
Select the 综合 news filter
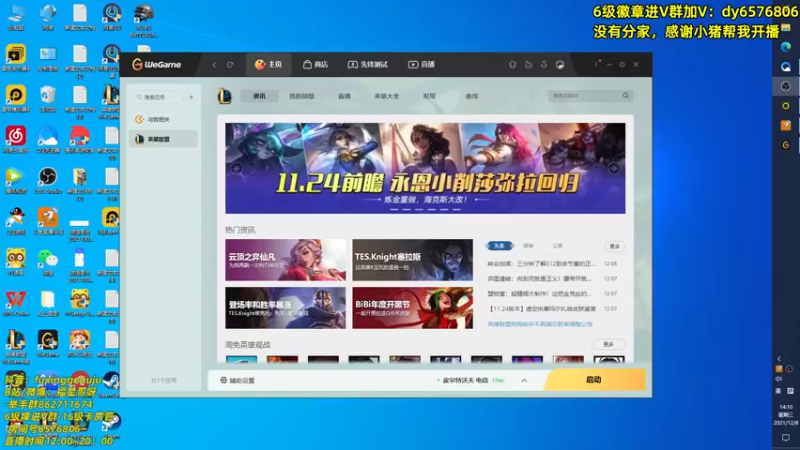(528, 246)
